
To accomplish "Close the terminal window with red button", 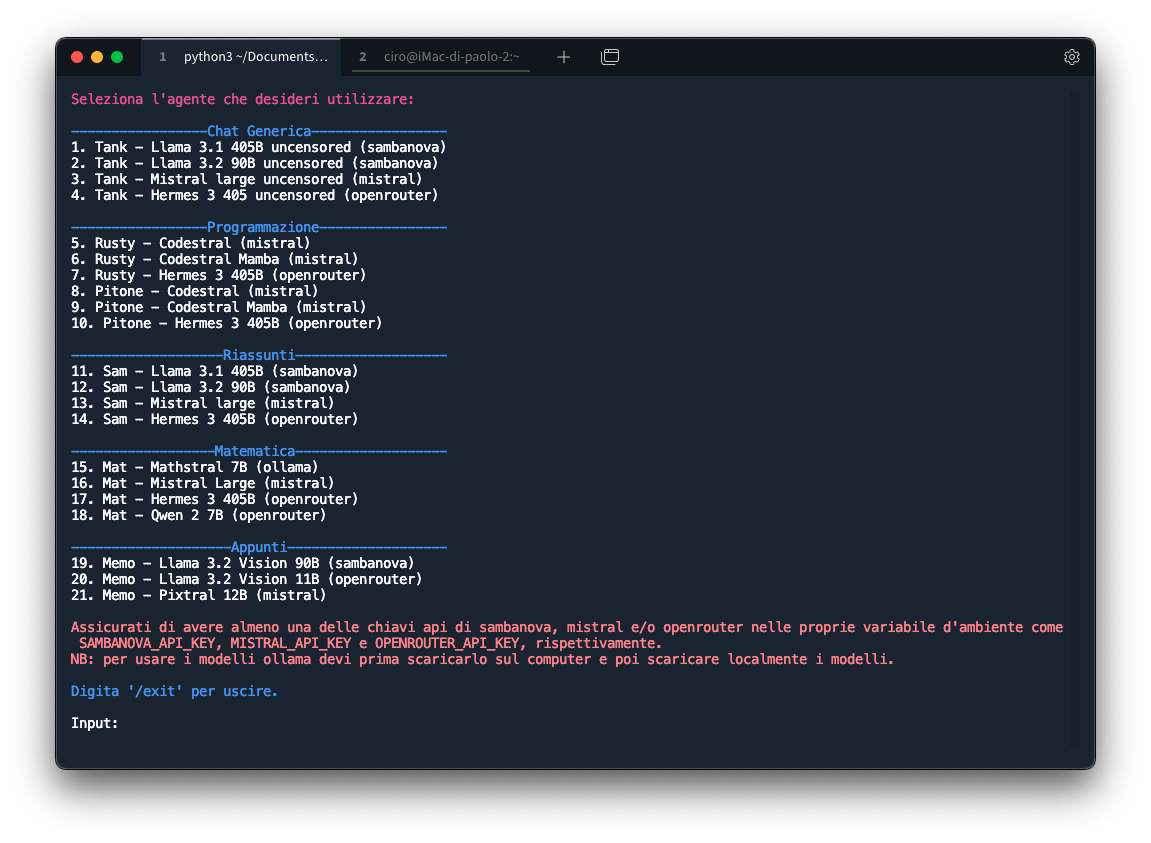I will pyautogui.click(x=77, y=57).
